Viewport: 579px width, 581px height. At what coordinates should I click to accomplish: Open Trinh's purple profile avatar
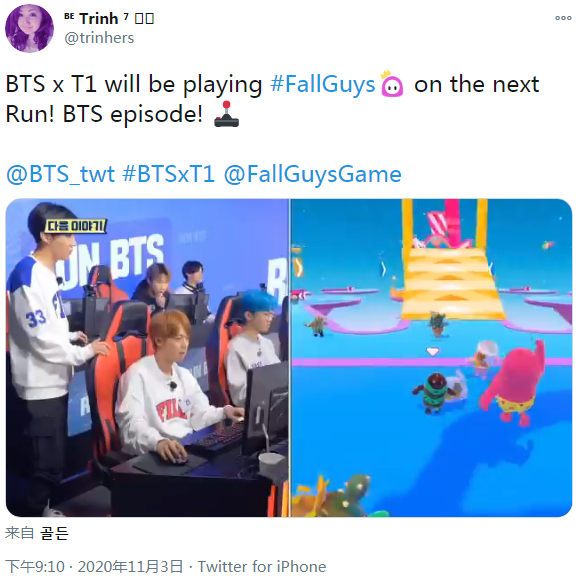29,29
